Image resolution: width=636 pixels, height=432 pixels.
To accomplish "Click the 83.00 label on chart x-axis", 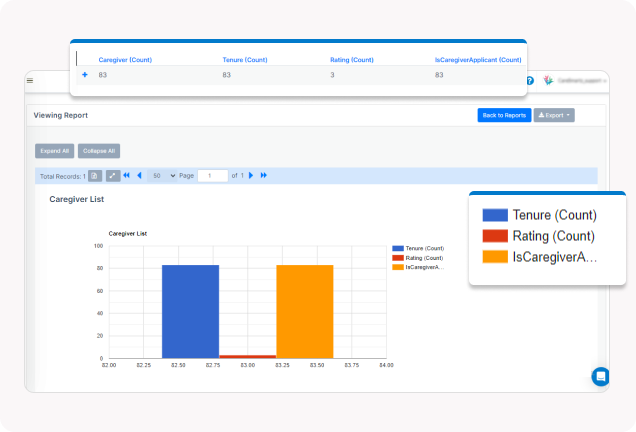I will [x=247, y=365].
